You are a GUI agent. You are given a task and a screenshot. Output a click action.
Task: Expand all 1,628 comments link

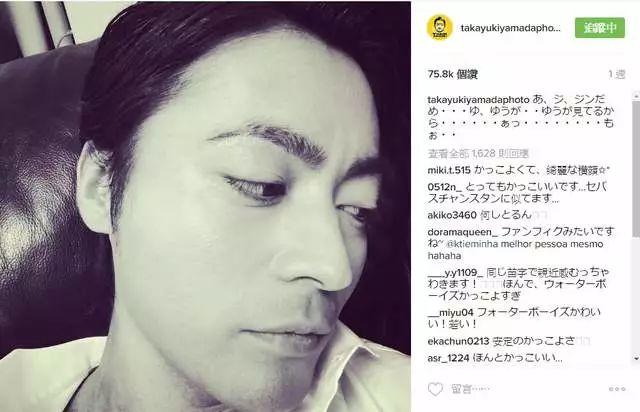click(478, 154)
